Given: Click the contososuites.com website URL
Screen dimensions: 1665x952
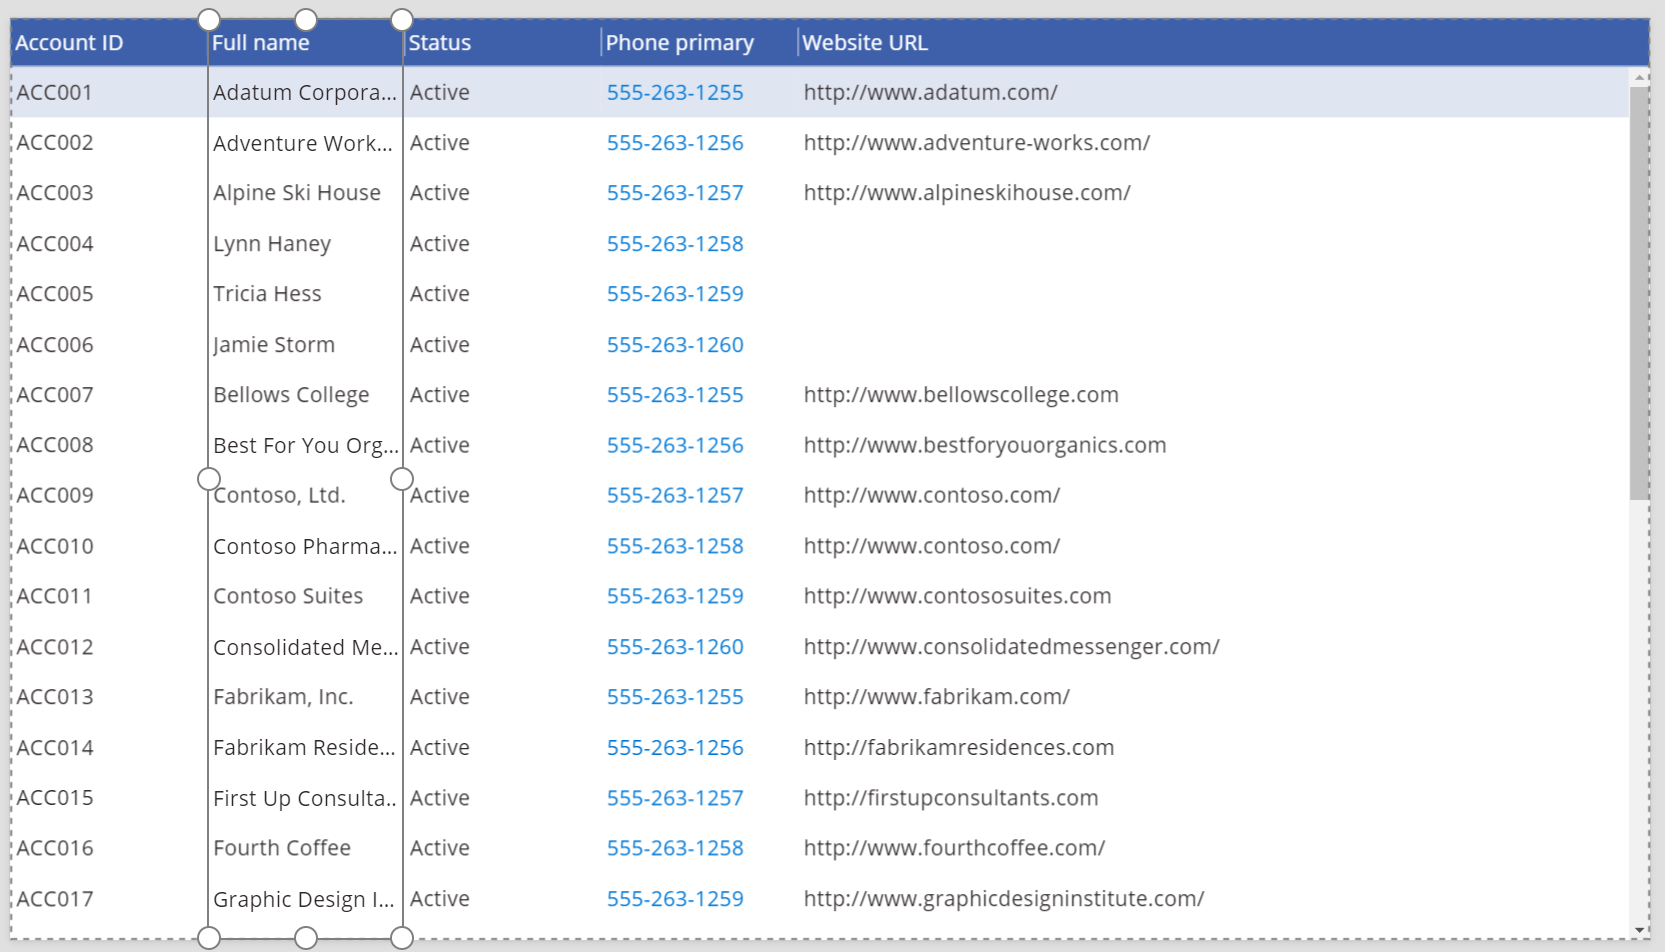Looking at the screenshot, I should pos(957,596).
